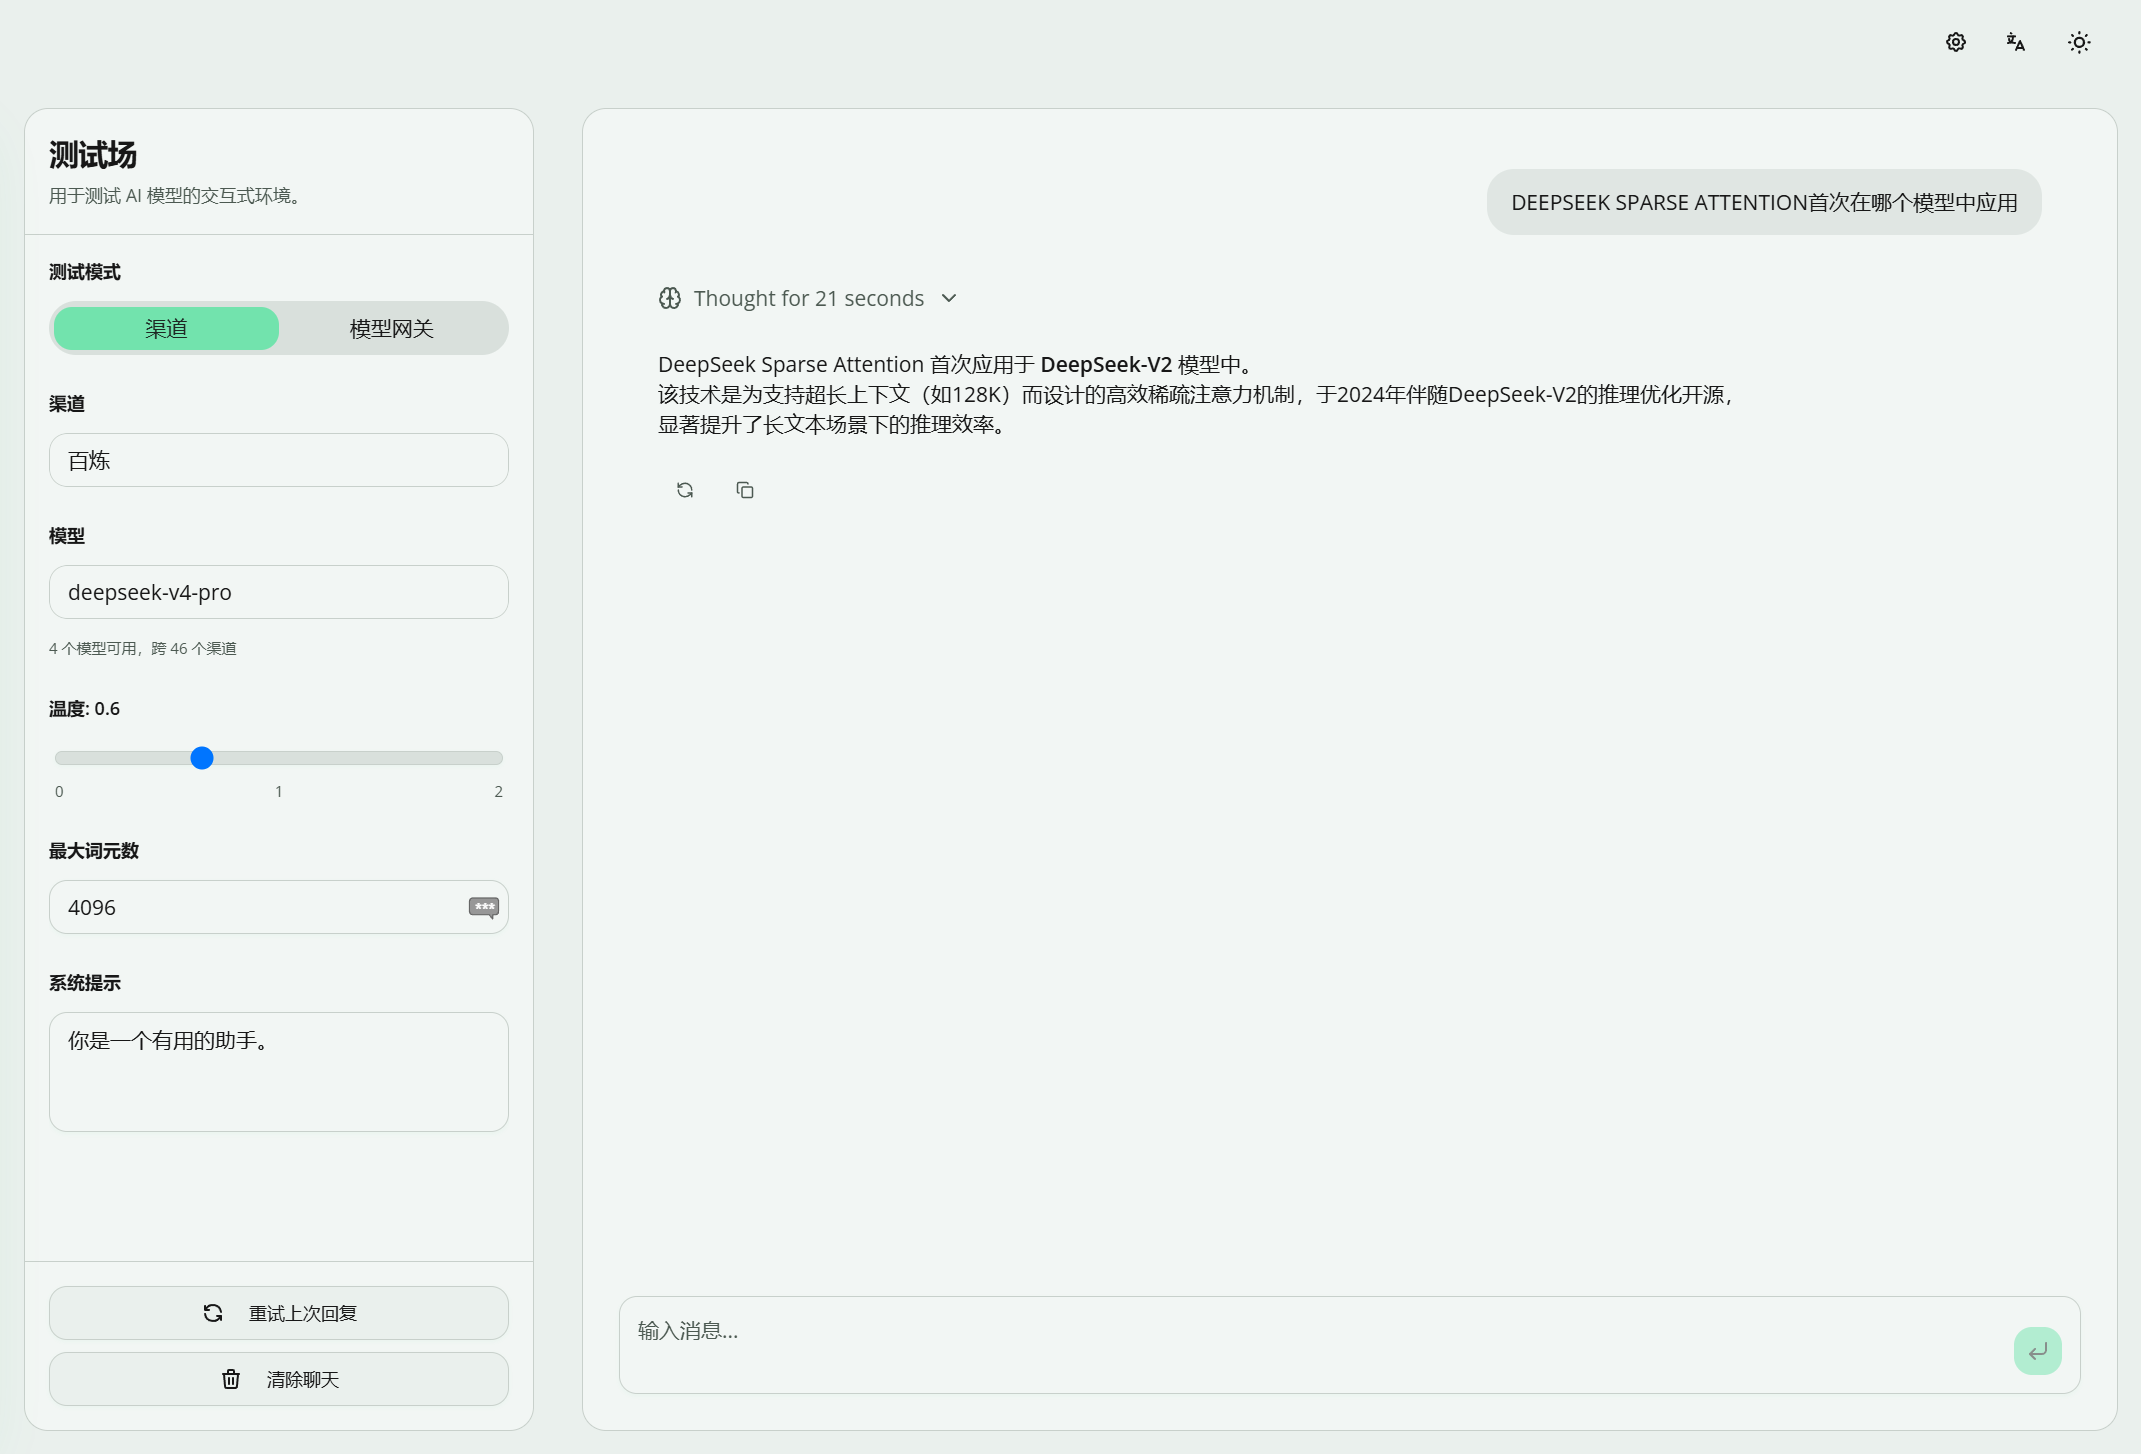This screenshot has height=1454, width=2141.
Task: Click the 重试上次回复 button
Action: point(279,1313)
